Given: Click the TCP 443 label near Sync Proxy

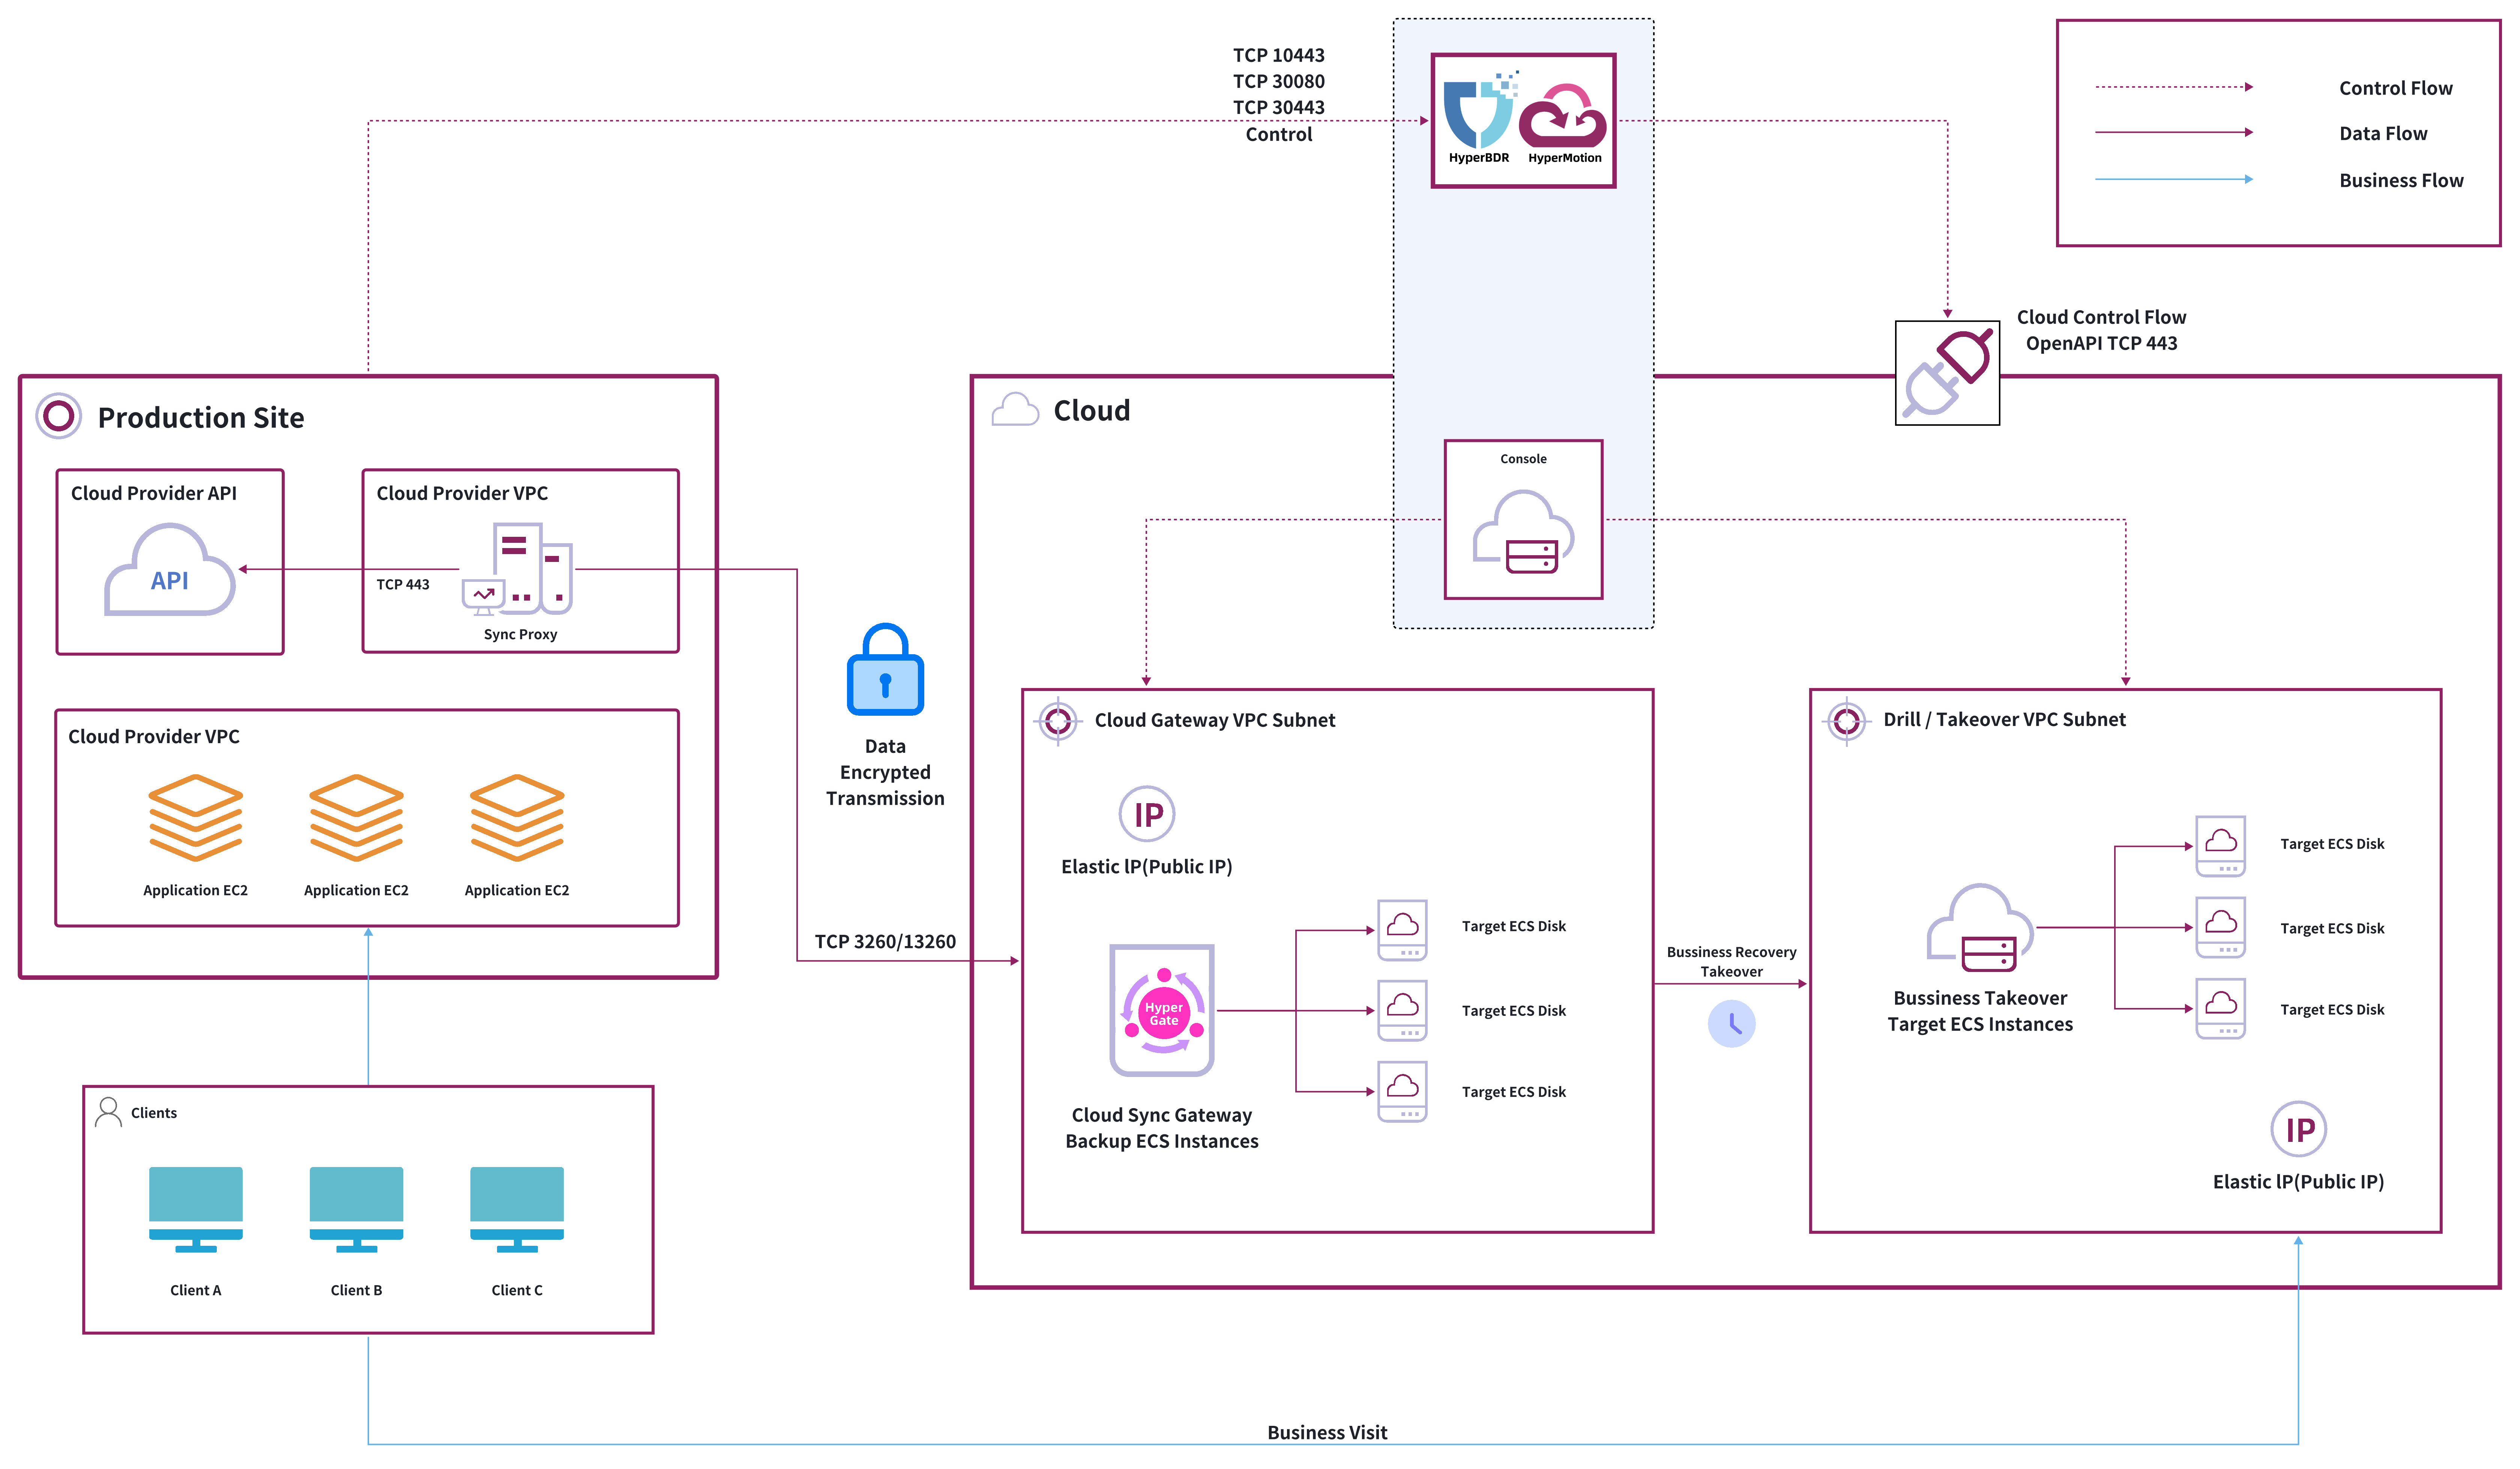Looking at the screenshot, I should coord(403,584).
